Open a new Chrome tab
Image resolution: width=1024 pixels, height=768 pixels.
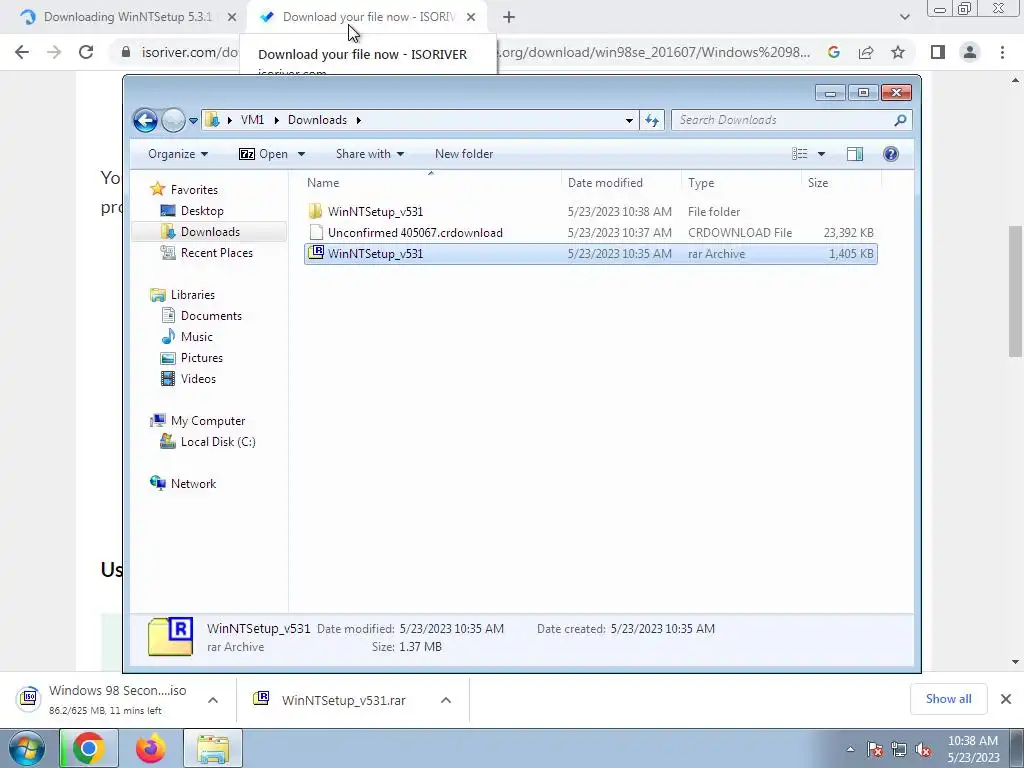pyautogui.click(x=509, y=17)
